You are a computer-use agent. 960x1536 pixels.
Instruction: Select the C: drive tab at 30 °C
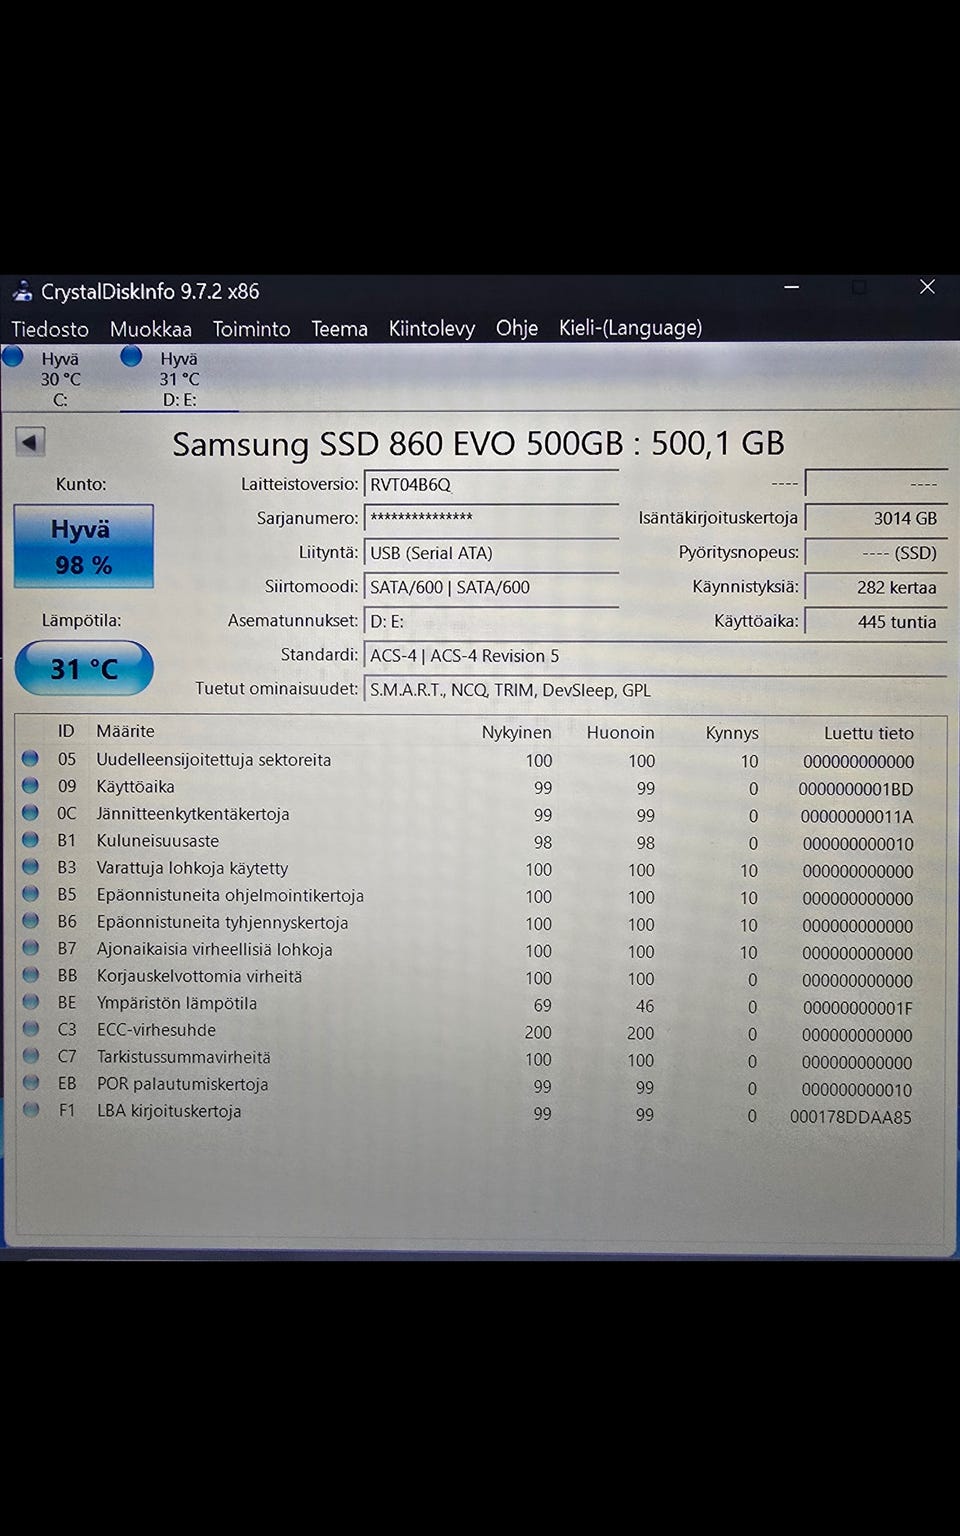pyautogui.click(x=60, y=379)
